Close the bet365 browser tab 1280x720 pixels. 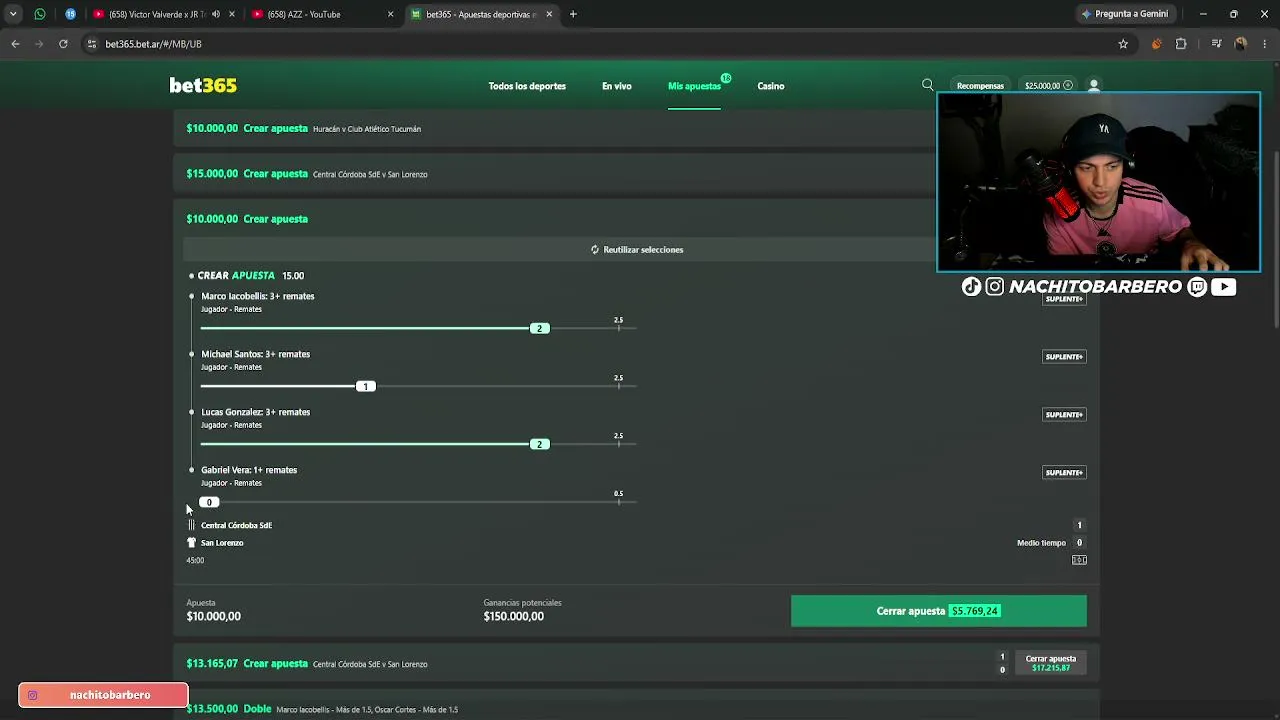[549, 14]
